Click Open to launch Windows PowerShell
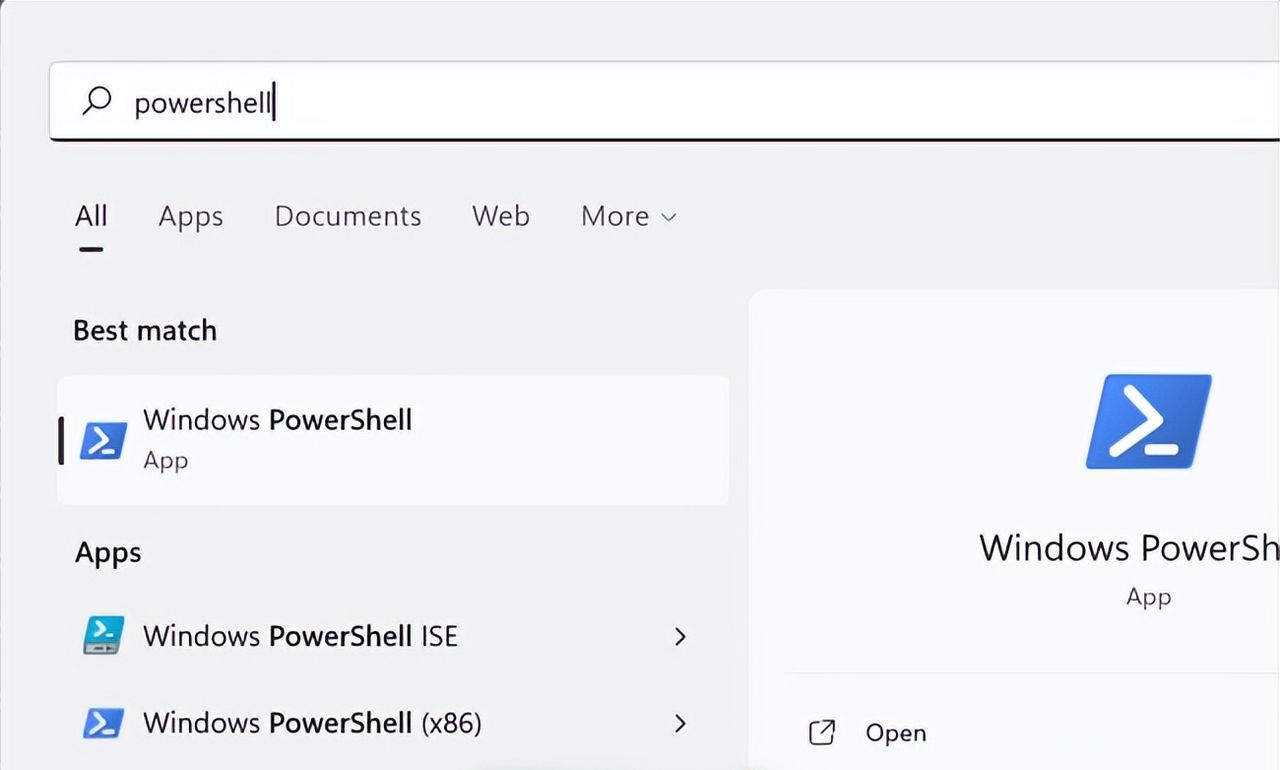Screen dimensions: 1280x770 (895, 732)
